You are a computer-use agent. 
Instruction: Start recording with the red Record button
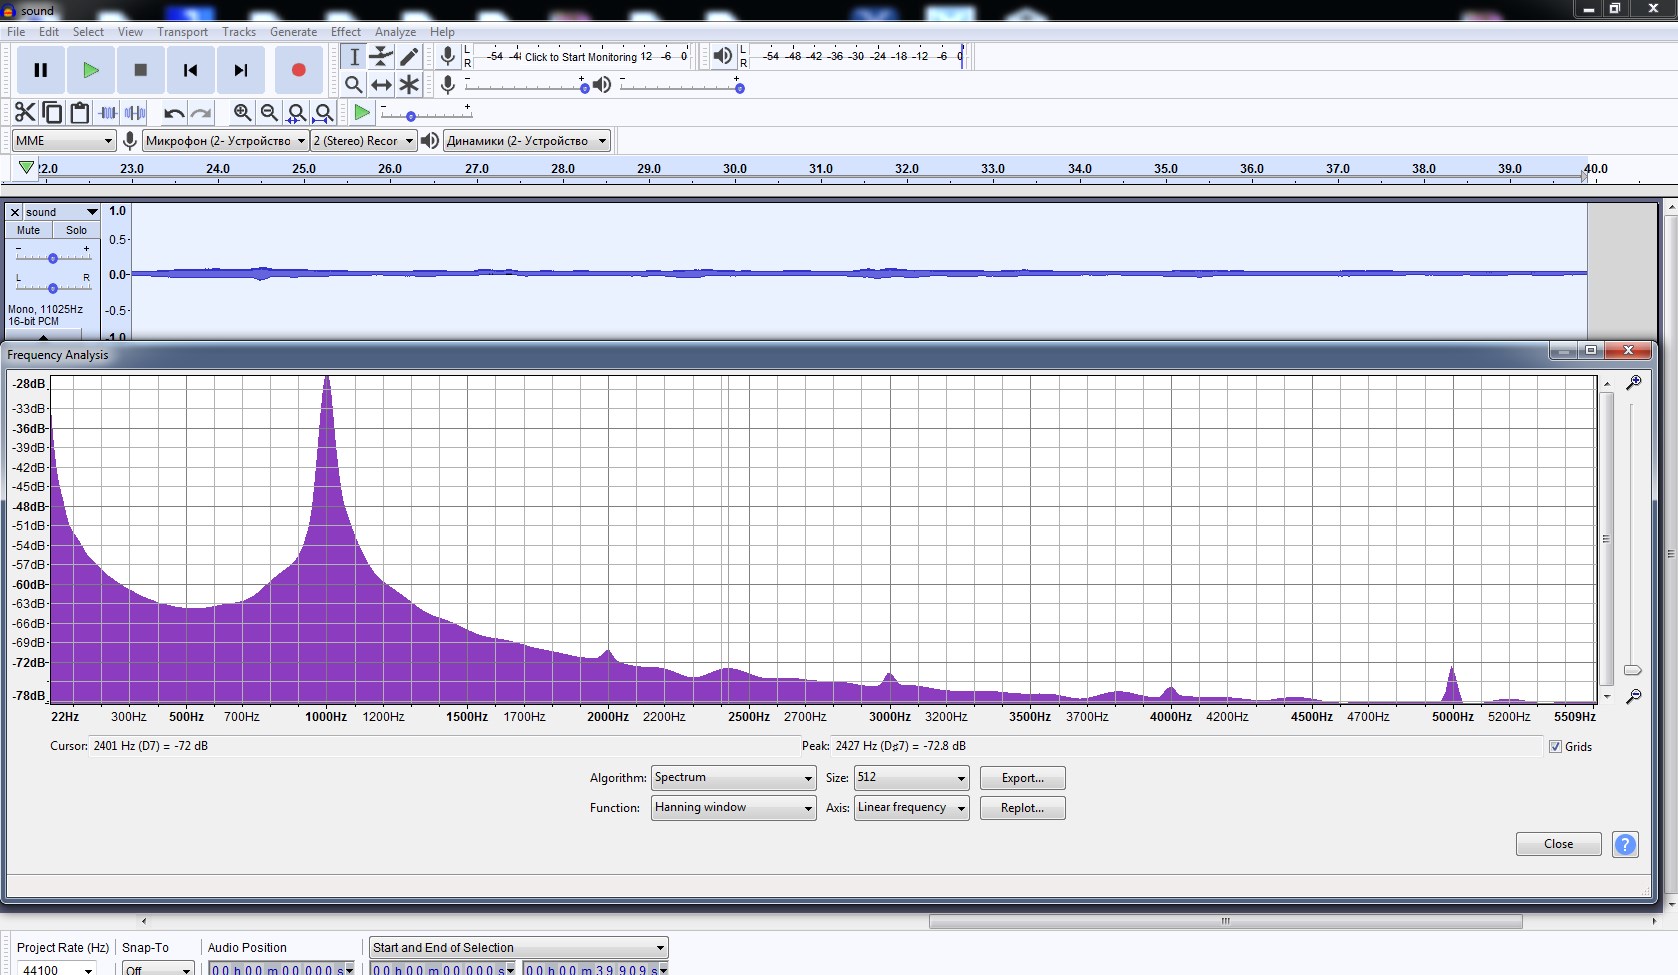click(298, 70)
